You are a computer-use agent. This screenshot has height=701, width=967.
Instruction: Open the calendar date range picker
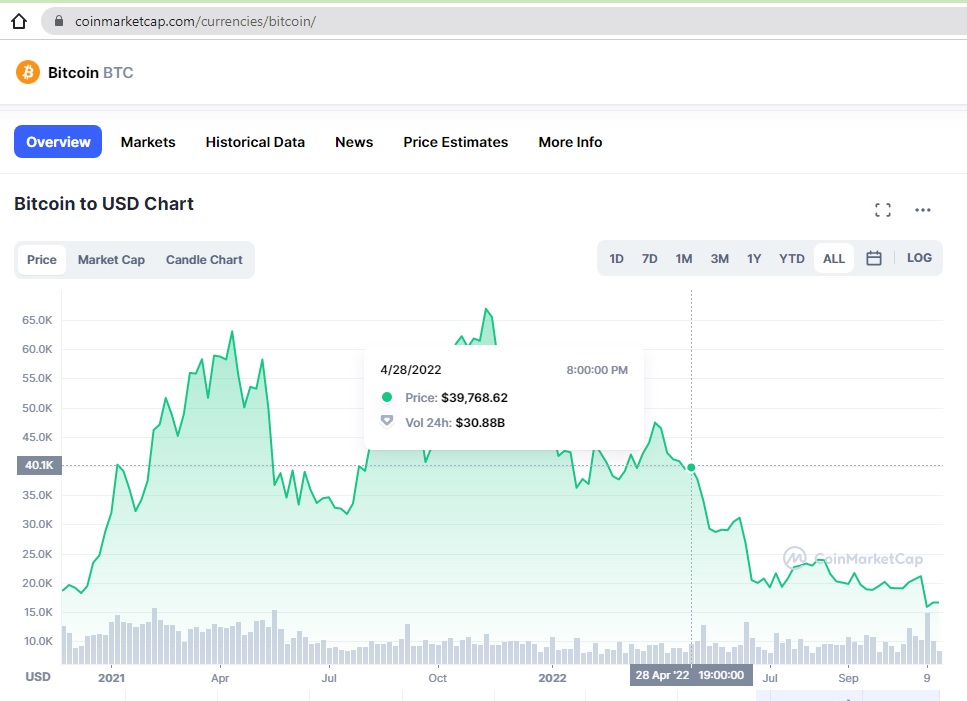(874, 258)
